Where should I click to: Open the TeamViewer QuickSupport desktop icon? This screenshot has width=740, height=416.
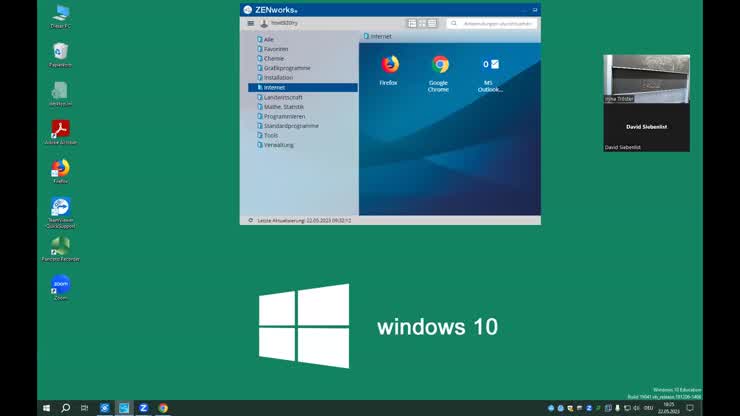[60, 213]
